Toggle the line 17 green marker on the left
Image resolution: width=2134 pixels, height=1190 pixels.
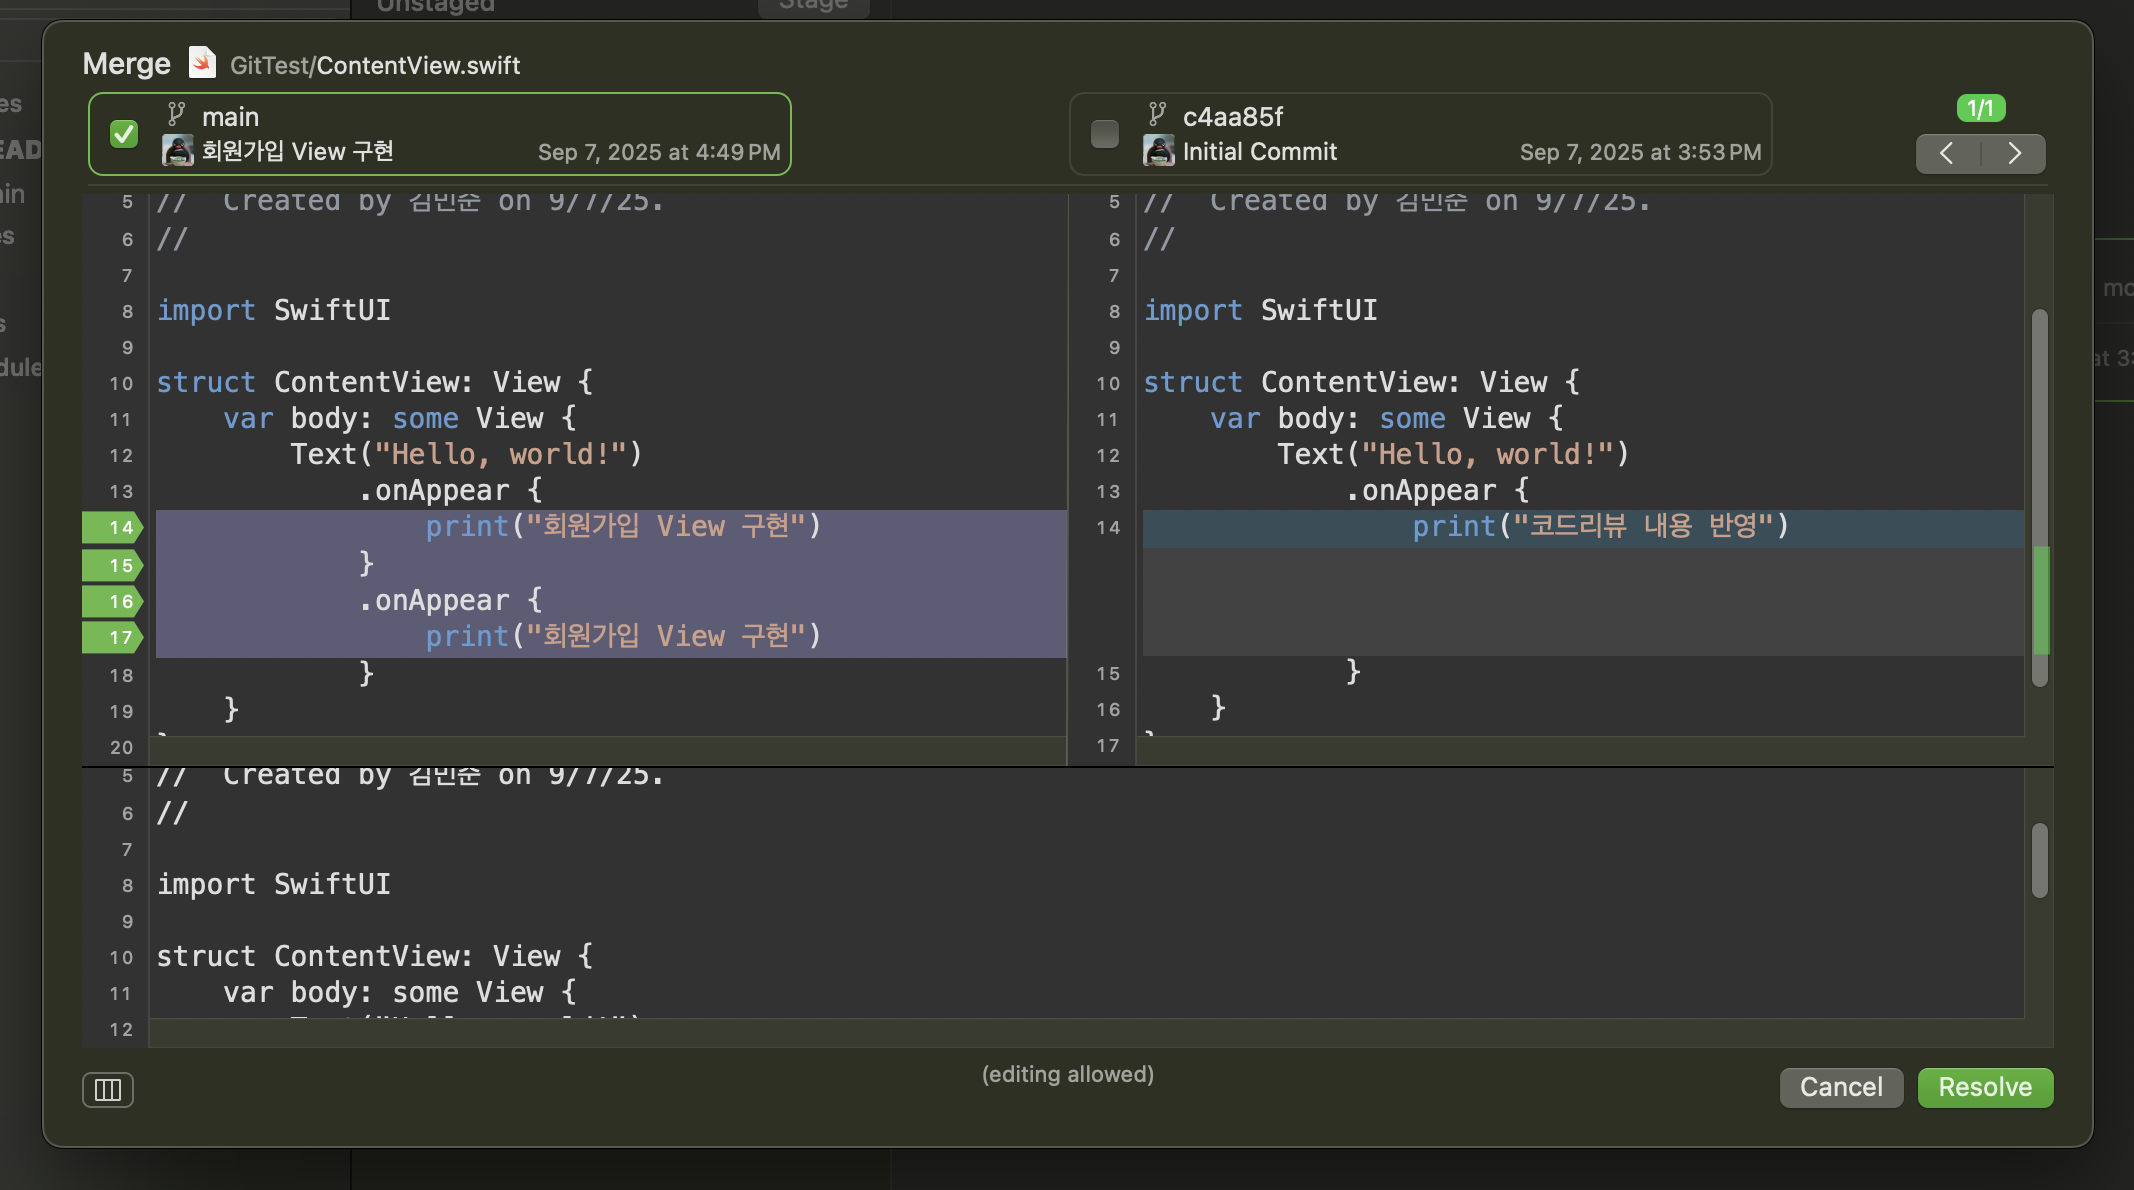click(112, 637)
